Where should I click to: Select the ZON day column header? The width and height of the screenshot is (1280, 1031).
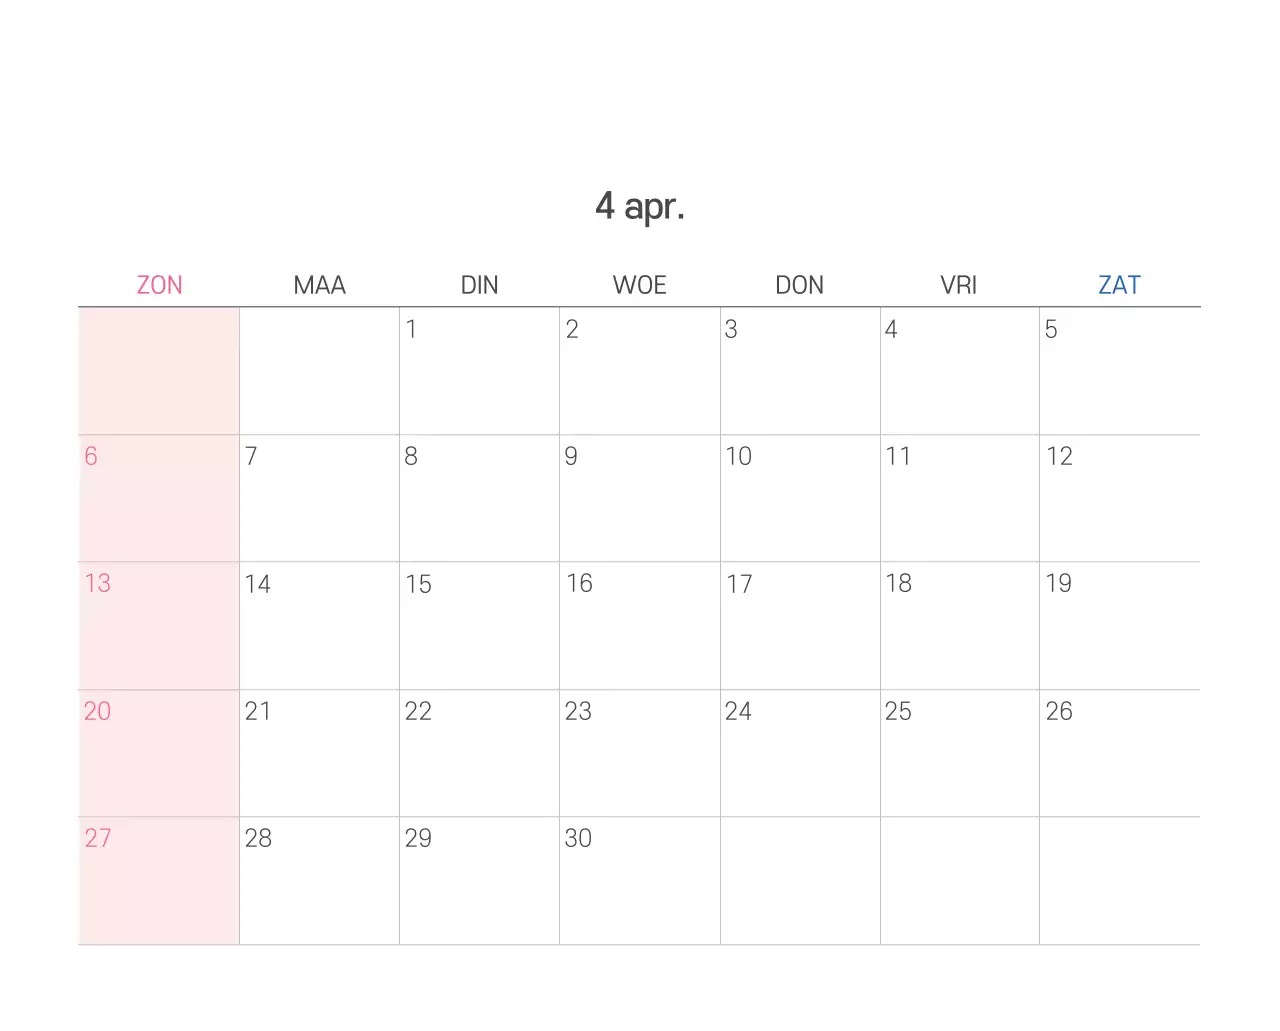point(159,285)
